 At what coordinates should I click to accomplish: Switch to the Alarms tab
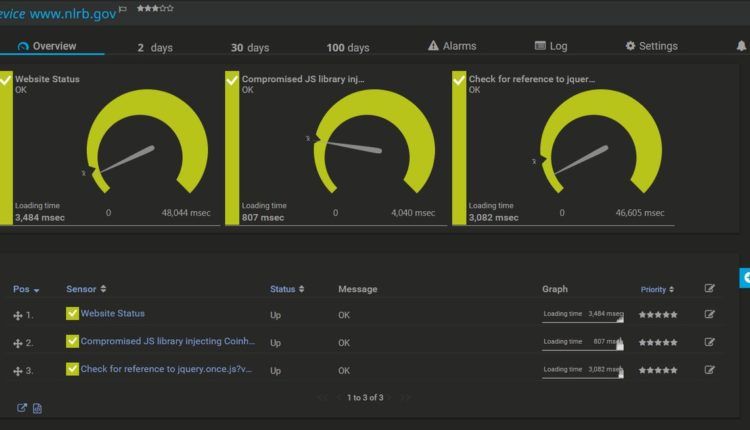[452, 46]
